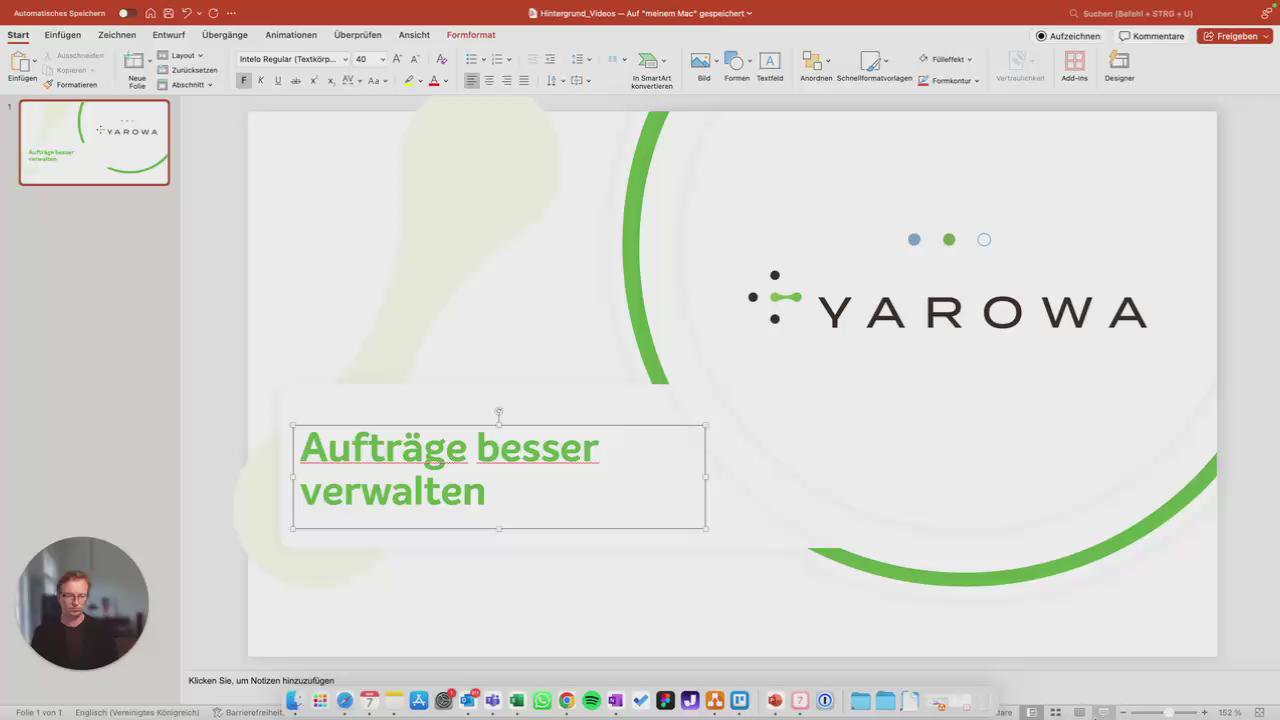This screenshot has width=1280, height=720.
Task: Switch to the Übergänge tab
Action: click(225, 35)
